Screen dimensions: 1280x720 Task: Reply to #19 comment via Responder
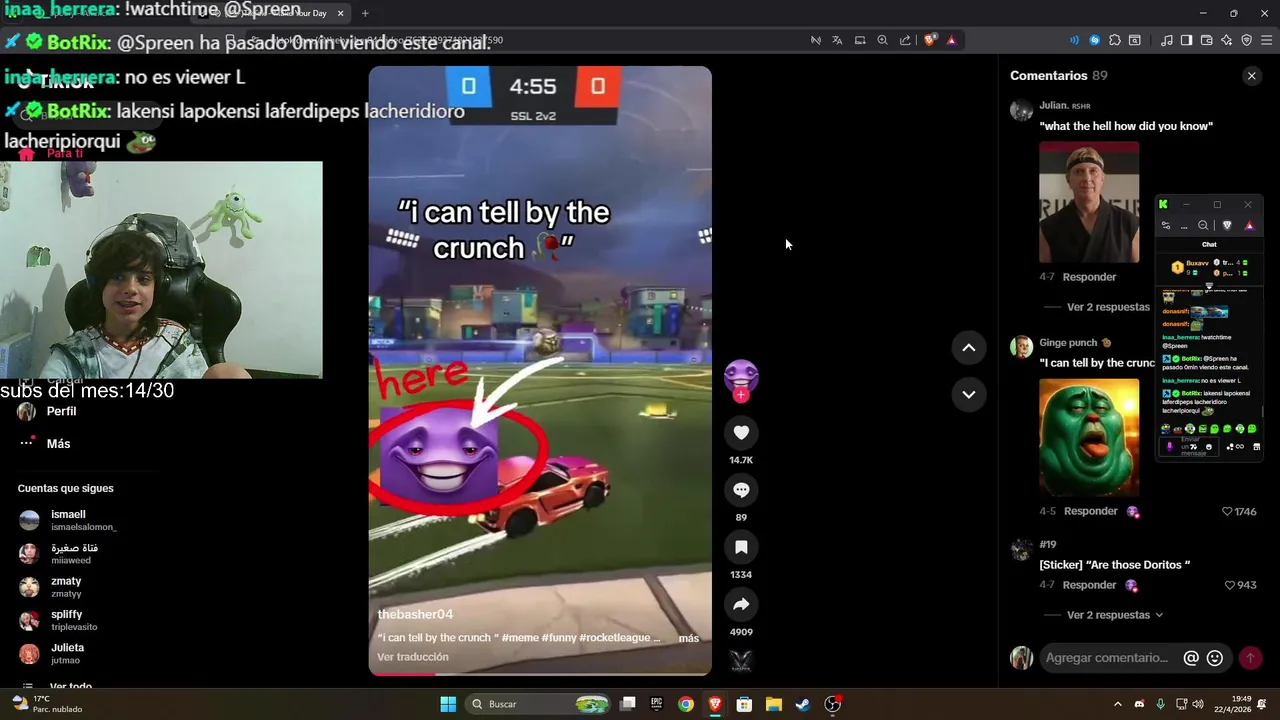1089,585
